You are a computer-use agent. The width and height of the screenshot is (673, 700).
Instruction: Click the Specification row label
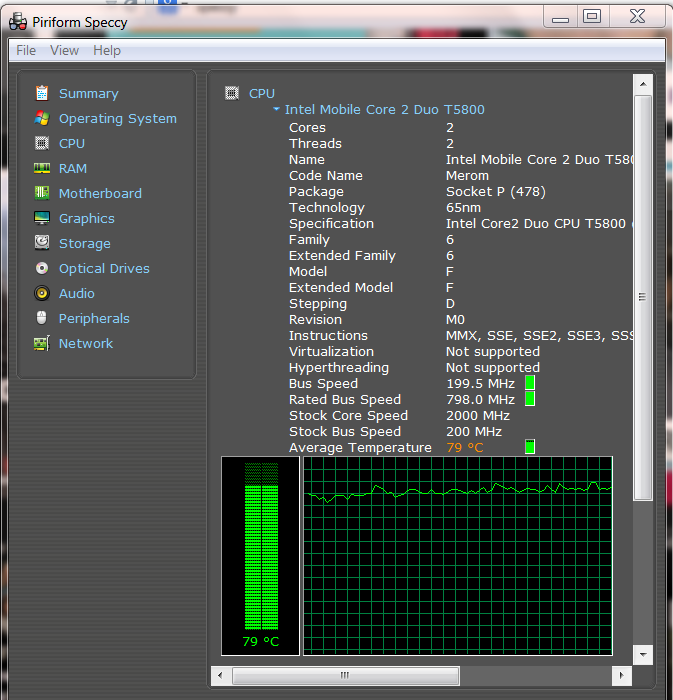(331, 224)
